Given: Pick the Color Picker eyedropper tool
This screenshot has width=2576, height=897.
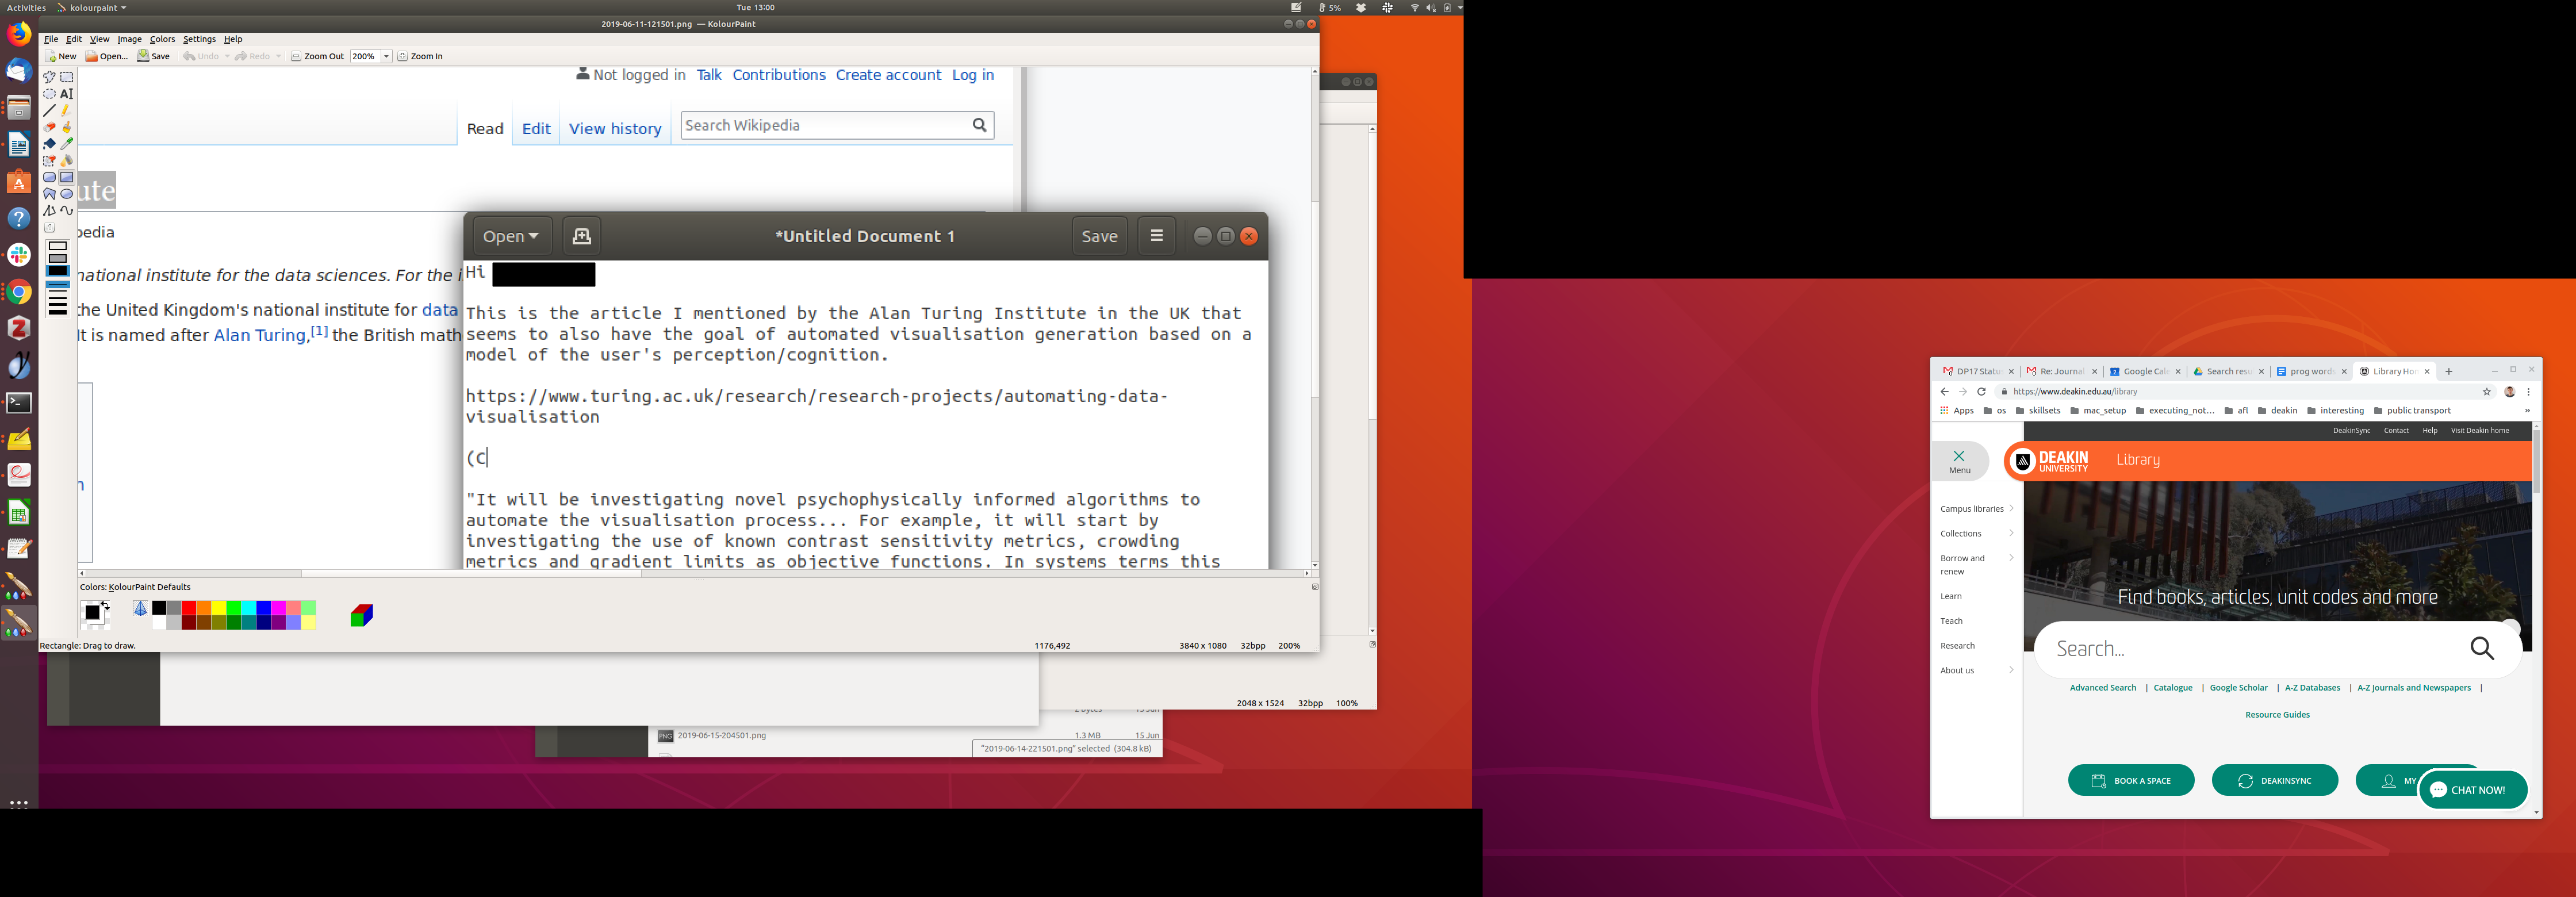Looking at the screenshot, I should [67, 144].
